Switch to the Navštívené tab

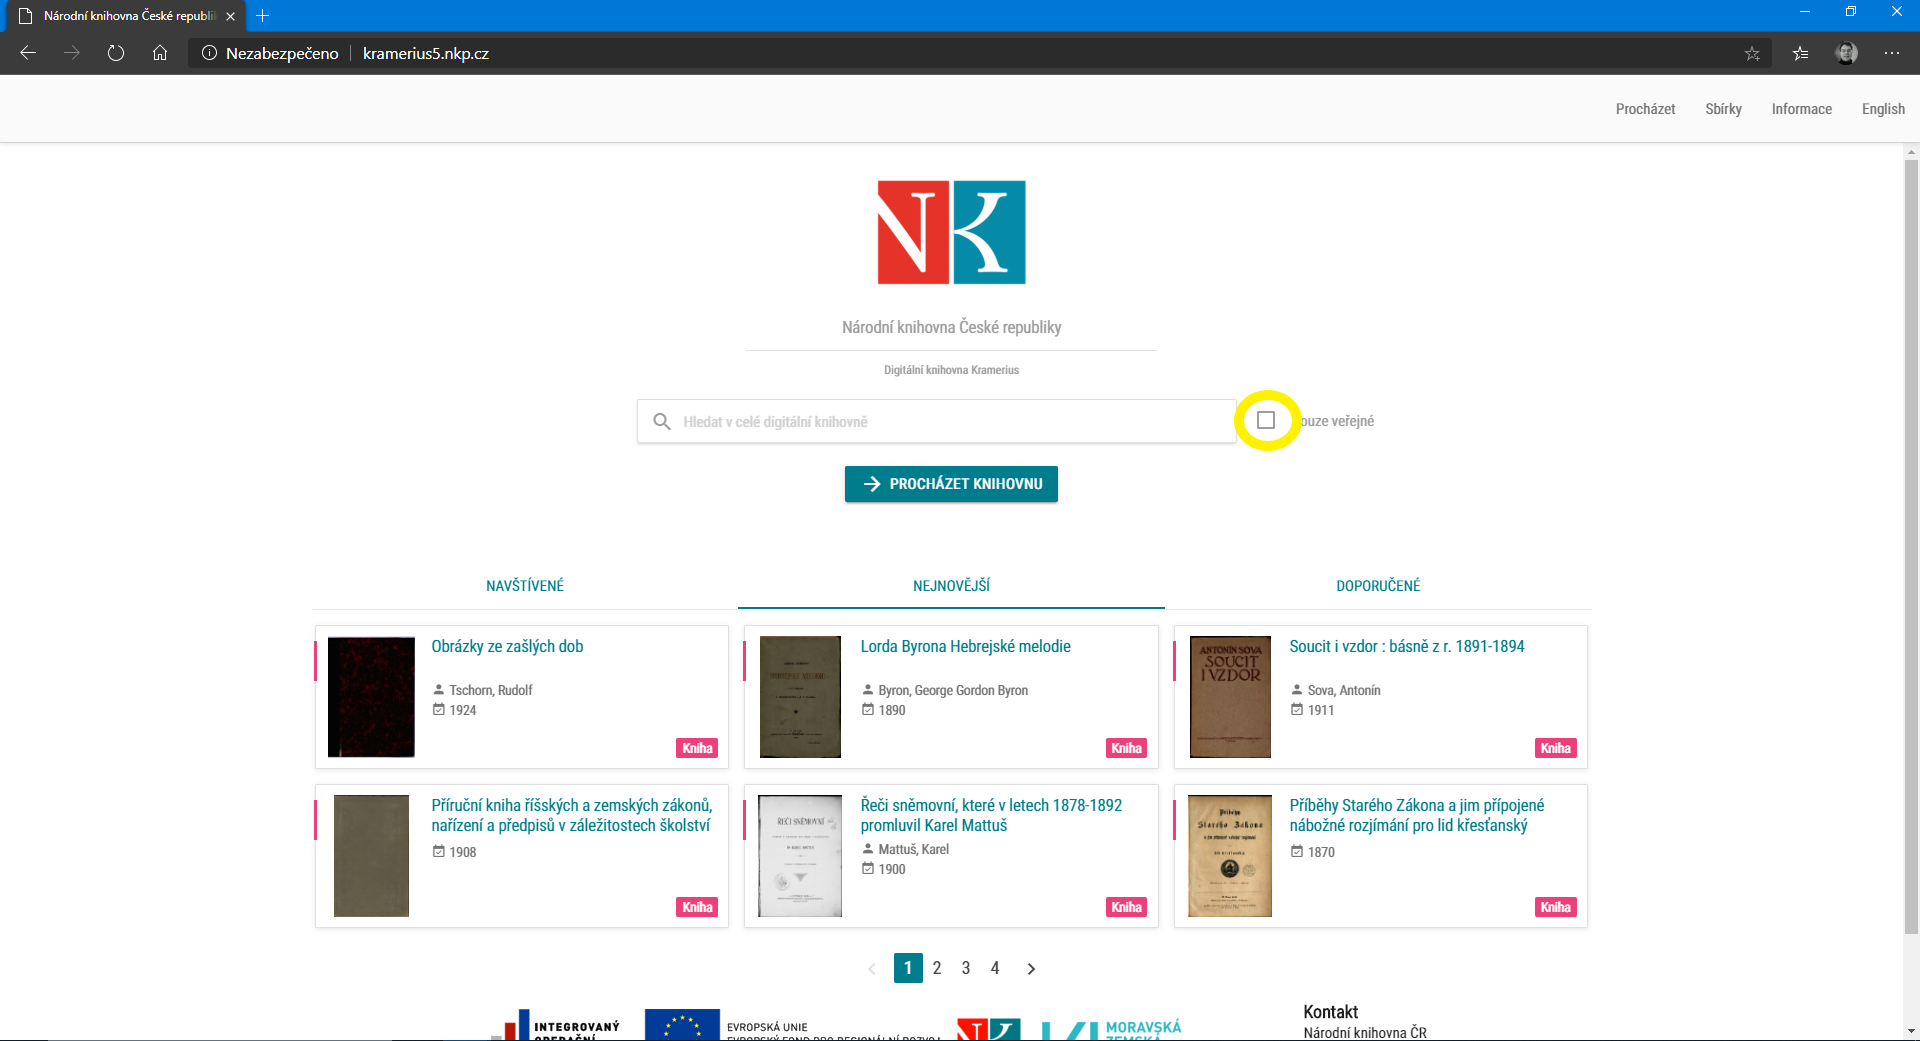point(525,586)
